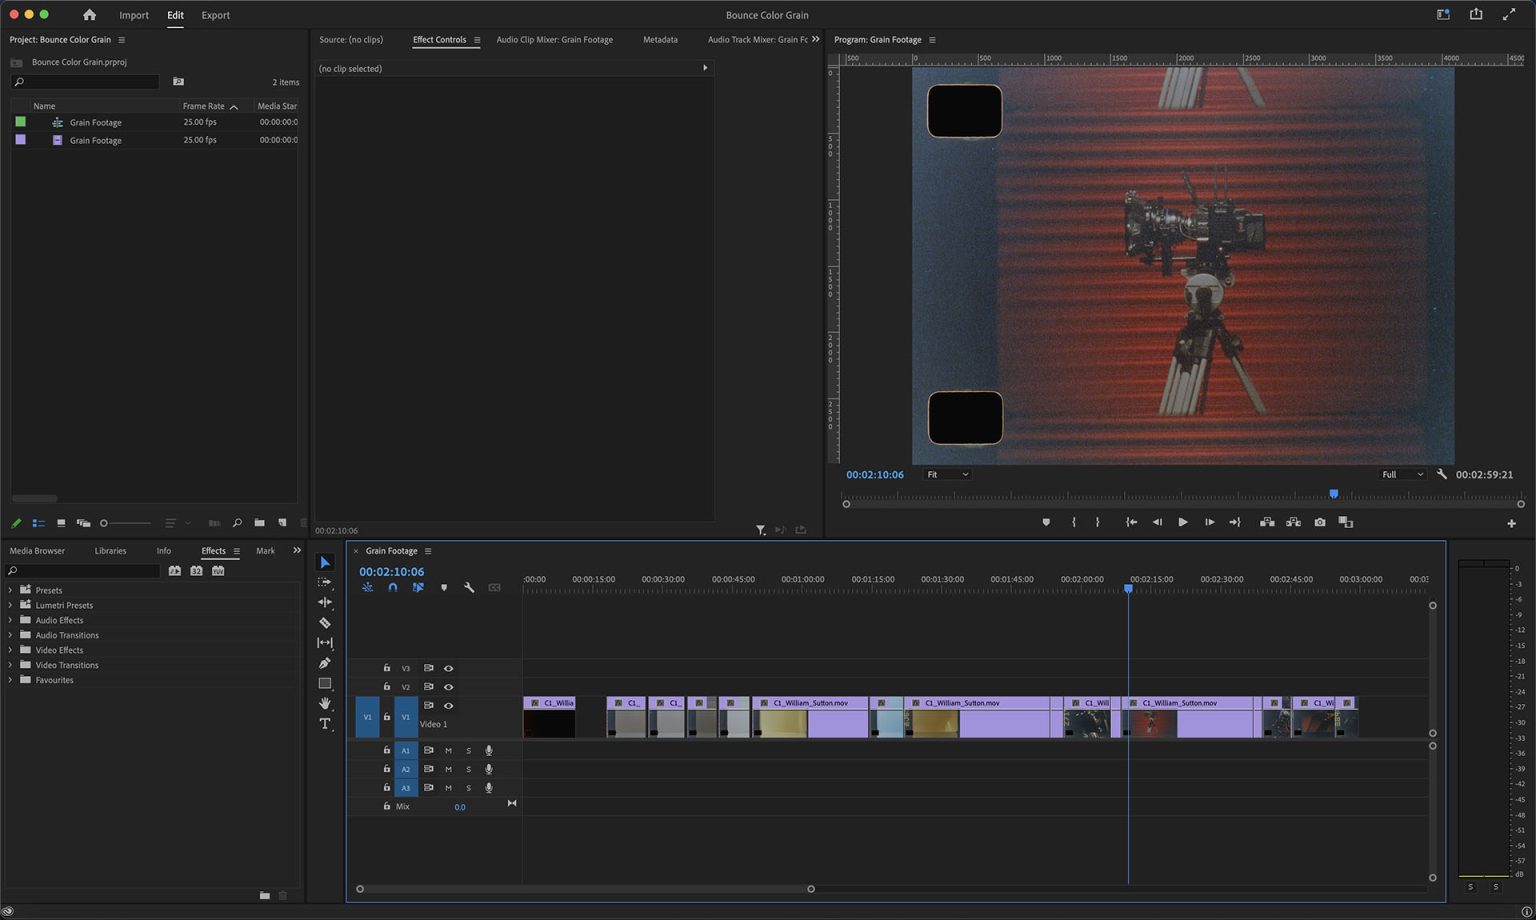
Task: Select the Pen tool in the timeline toolbar
Action: point(325,663)
